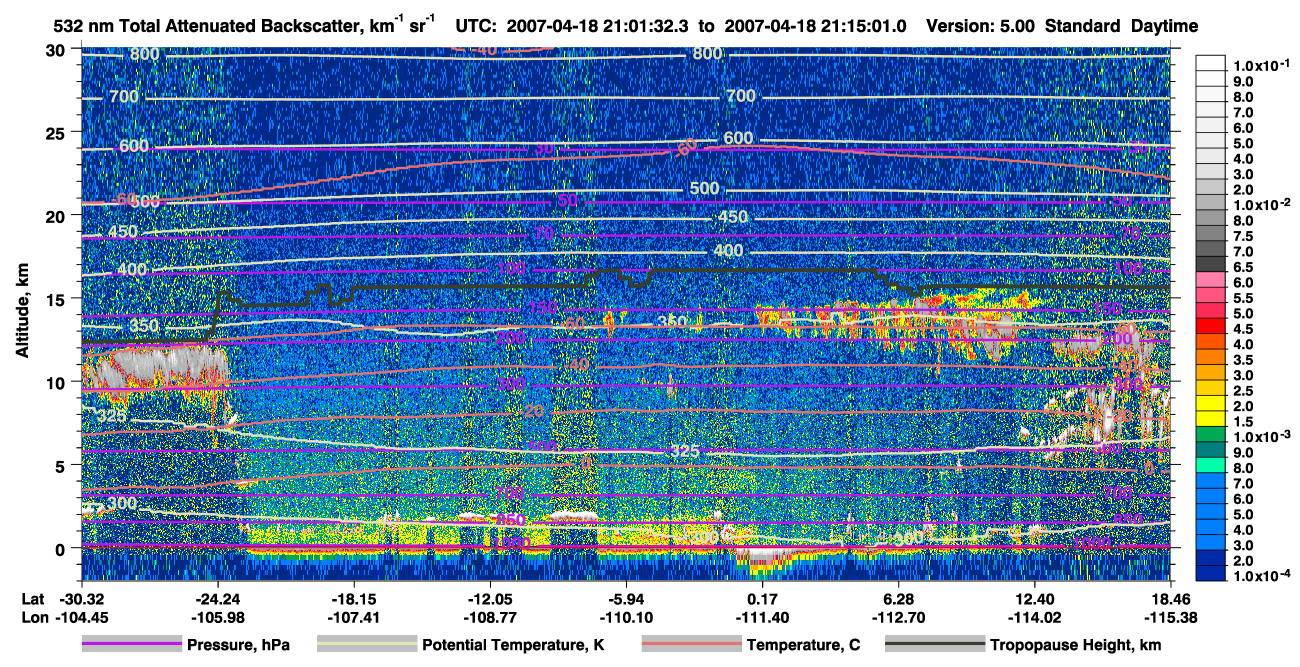Click the 'Temperature, C' legend label
This screenshot has width=1300, height=667.
pos(803,646)
